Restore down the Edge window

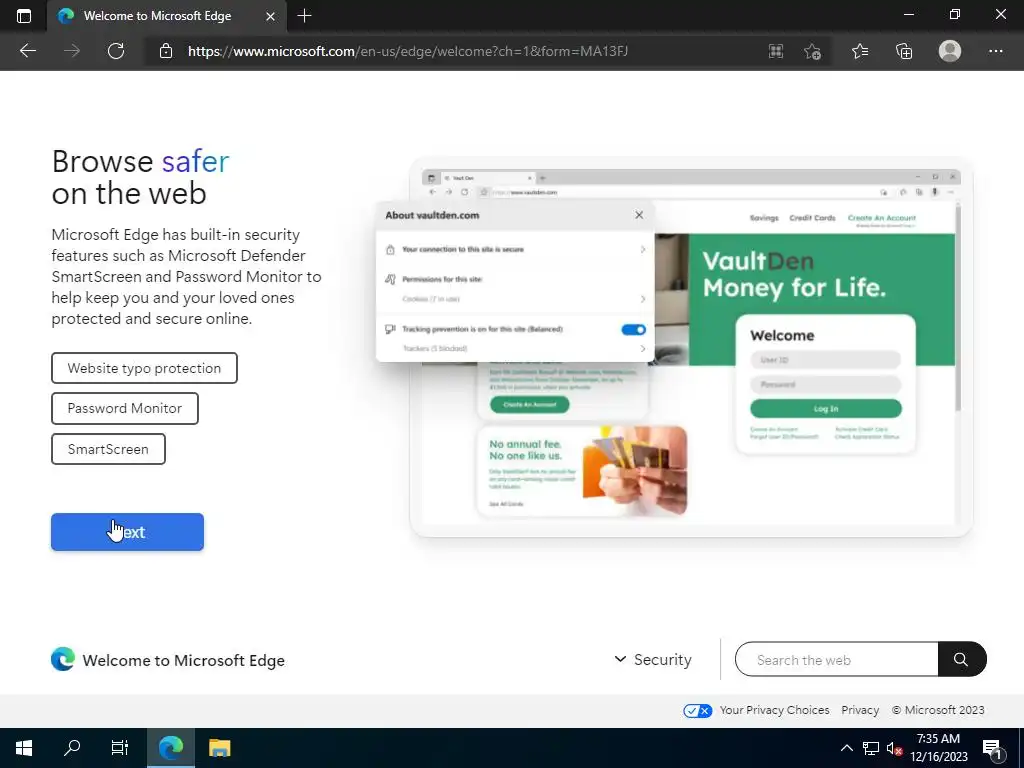[x=955, y=14]
